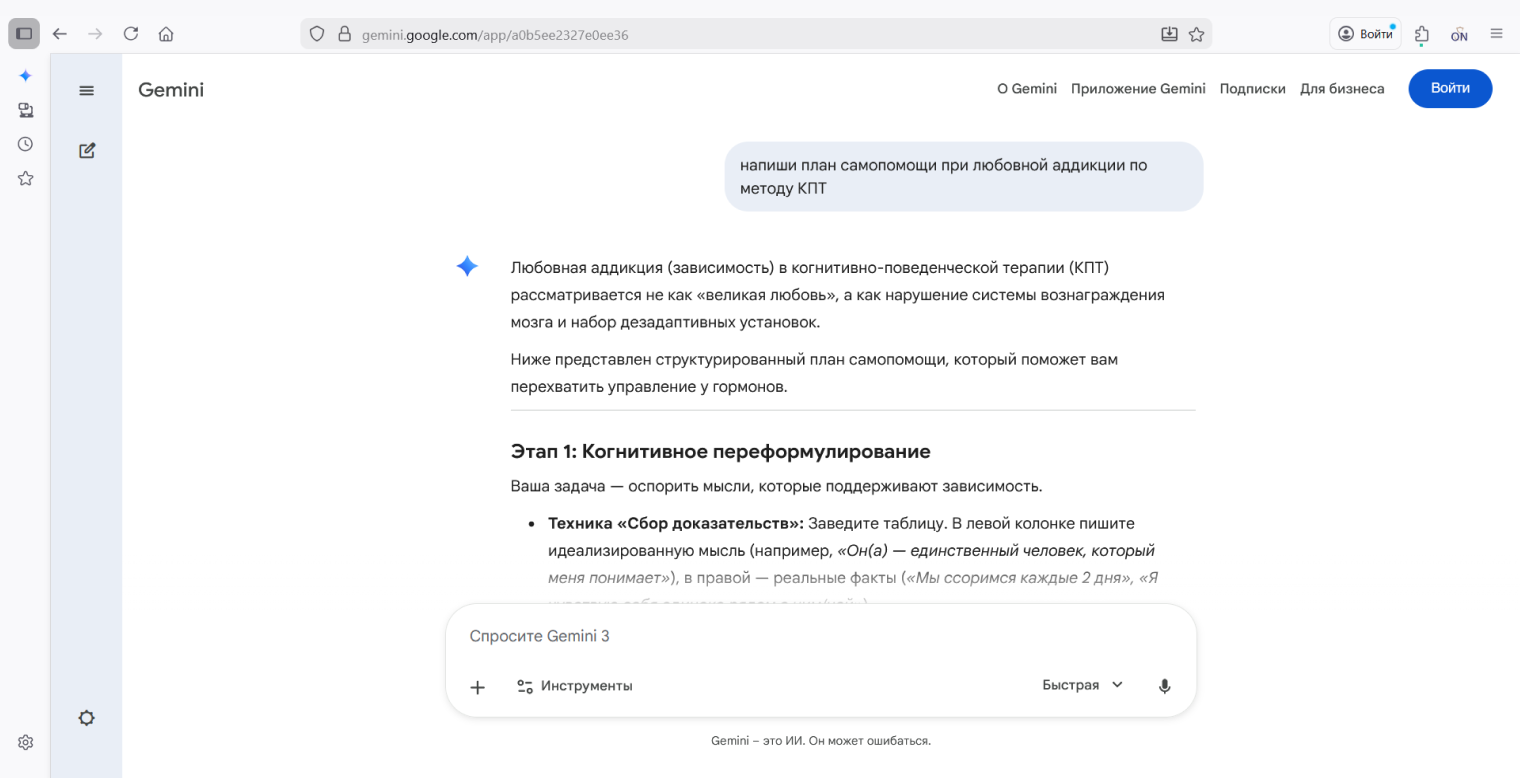Click the Gemini sparkle logo next to response
Image resolution: width=1520 pixels, height=778 pixels.
coord(466,265)
